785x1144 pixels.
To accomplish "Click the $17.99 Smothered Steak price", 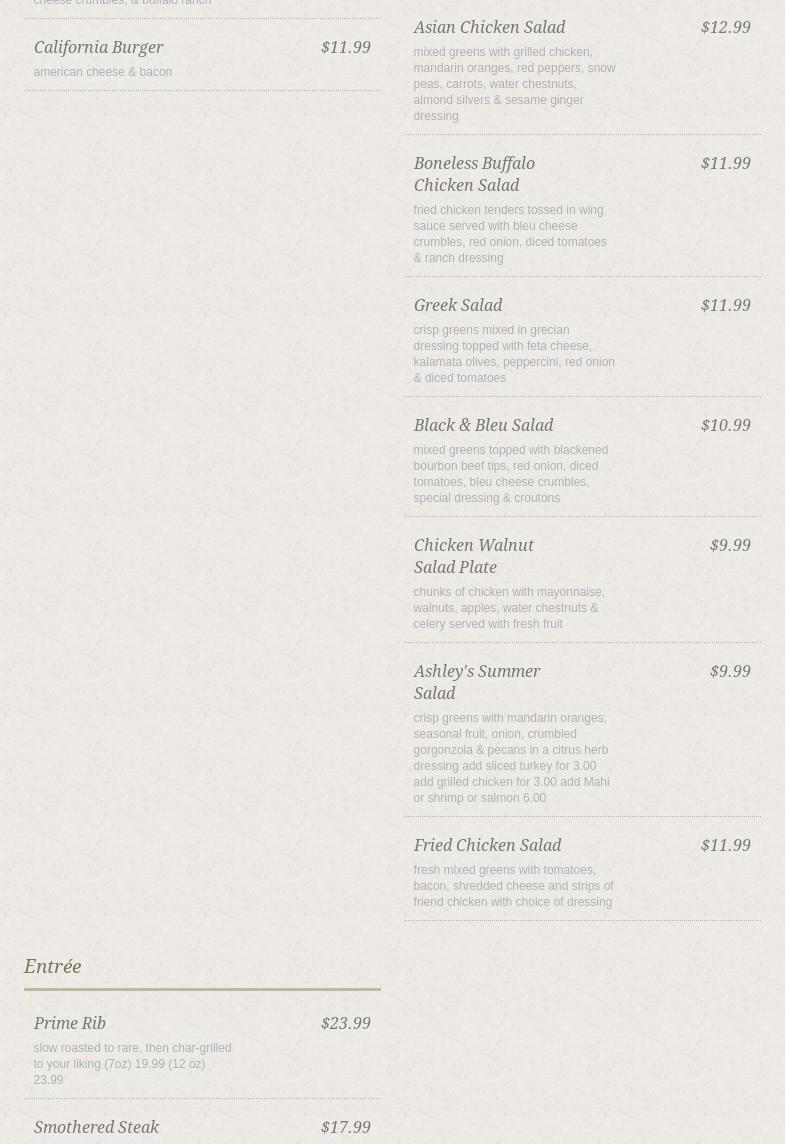I will pos(345,1128).
